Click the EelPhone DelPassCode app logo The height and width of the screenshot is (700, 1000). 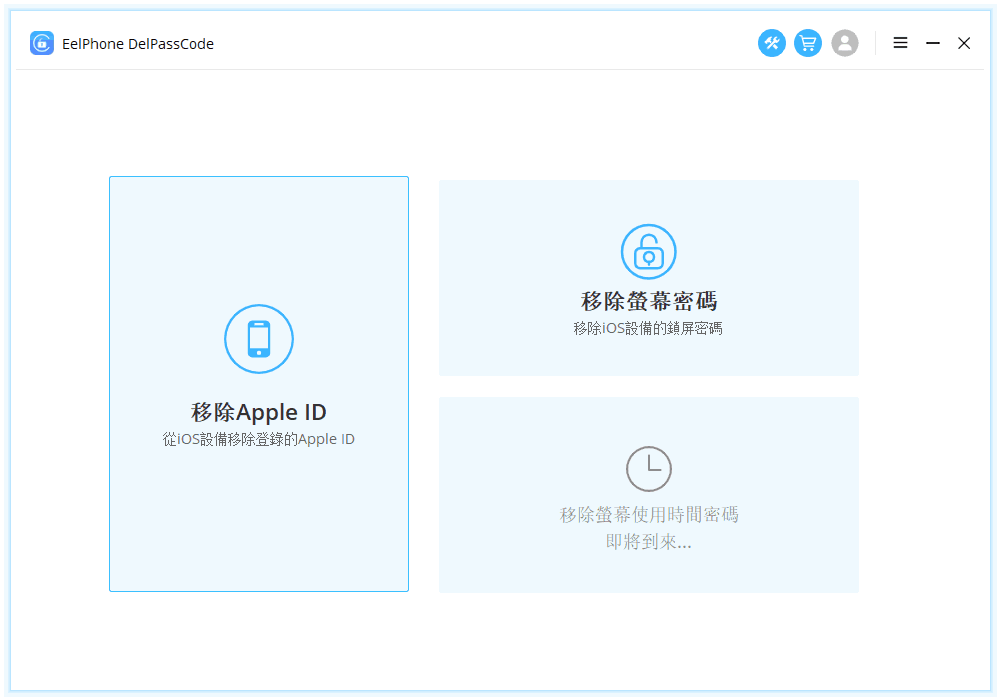42,43
